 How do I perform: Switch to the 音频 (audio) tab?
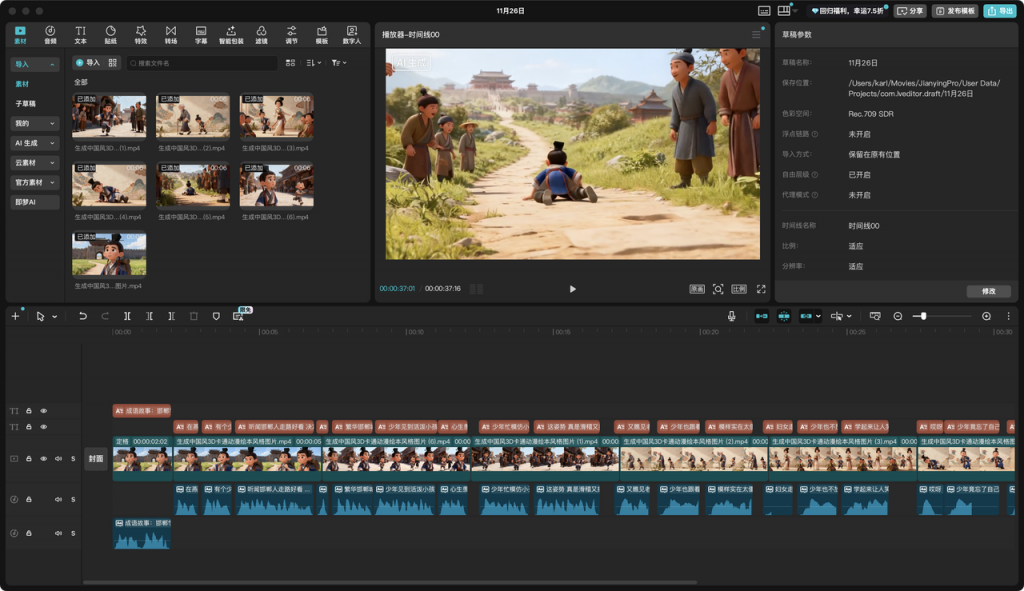[50, 35]
